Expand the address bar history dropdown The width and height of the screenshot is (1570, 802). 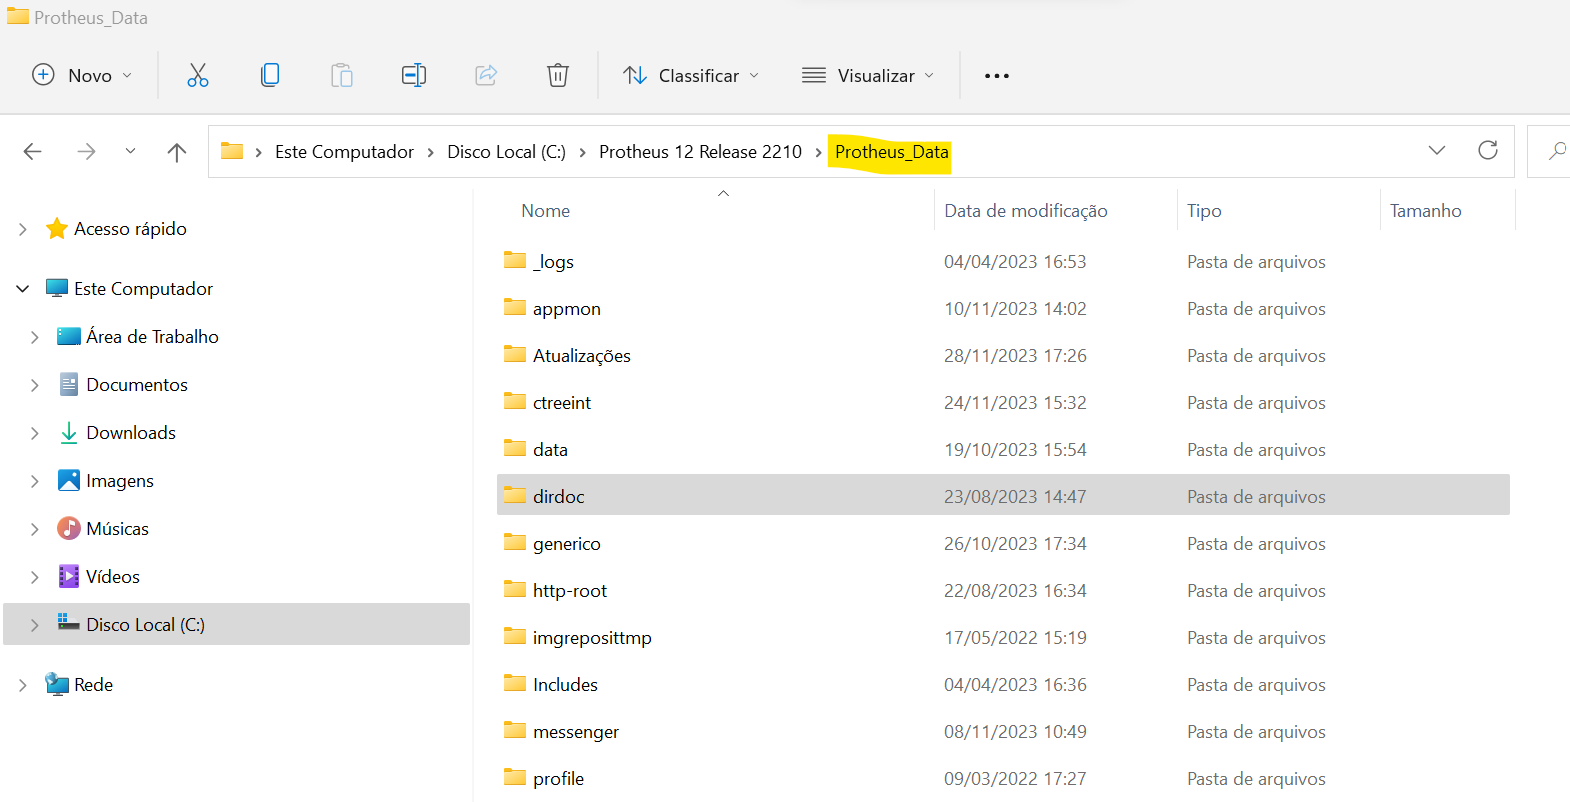coord(1437,151)
